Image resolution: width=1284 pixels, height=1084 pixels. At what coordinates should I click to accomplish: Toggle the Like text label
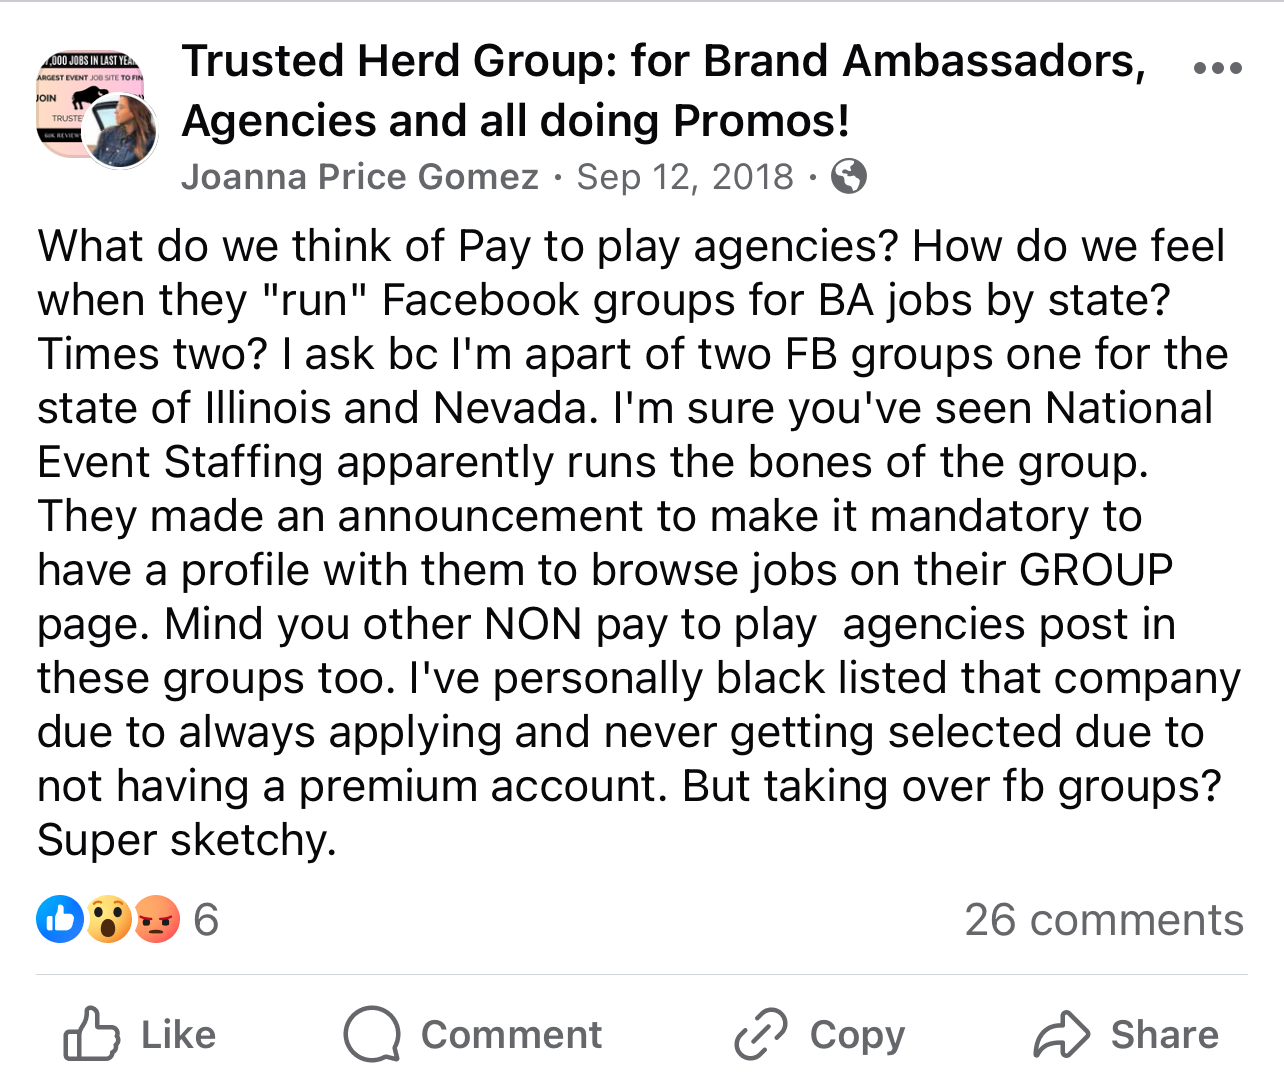tap(179, 1035)
